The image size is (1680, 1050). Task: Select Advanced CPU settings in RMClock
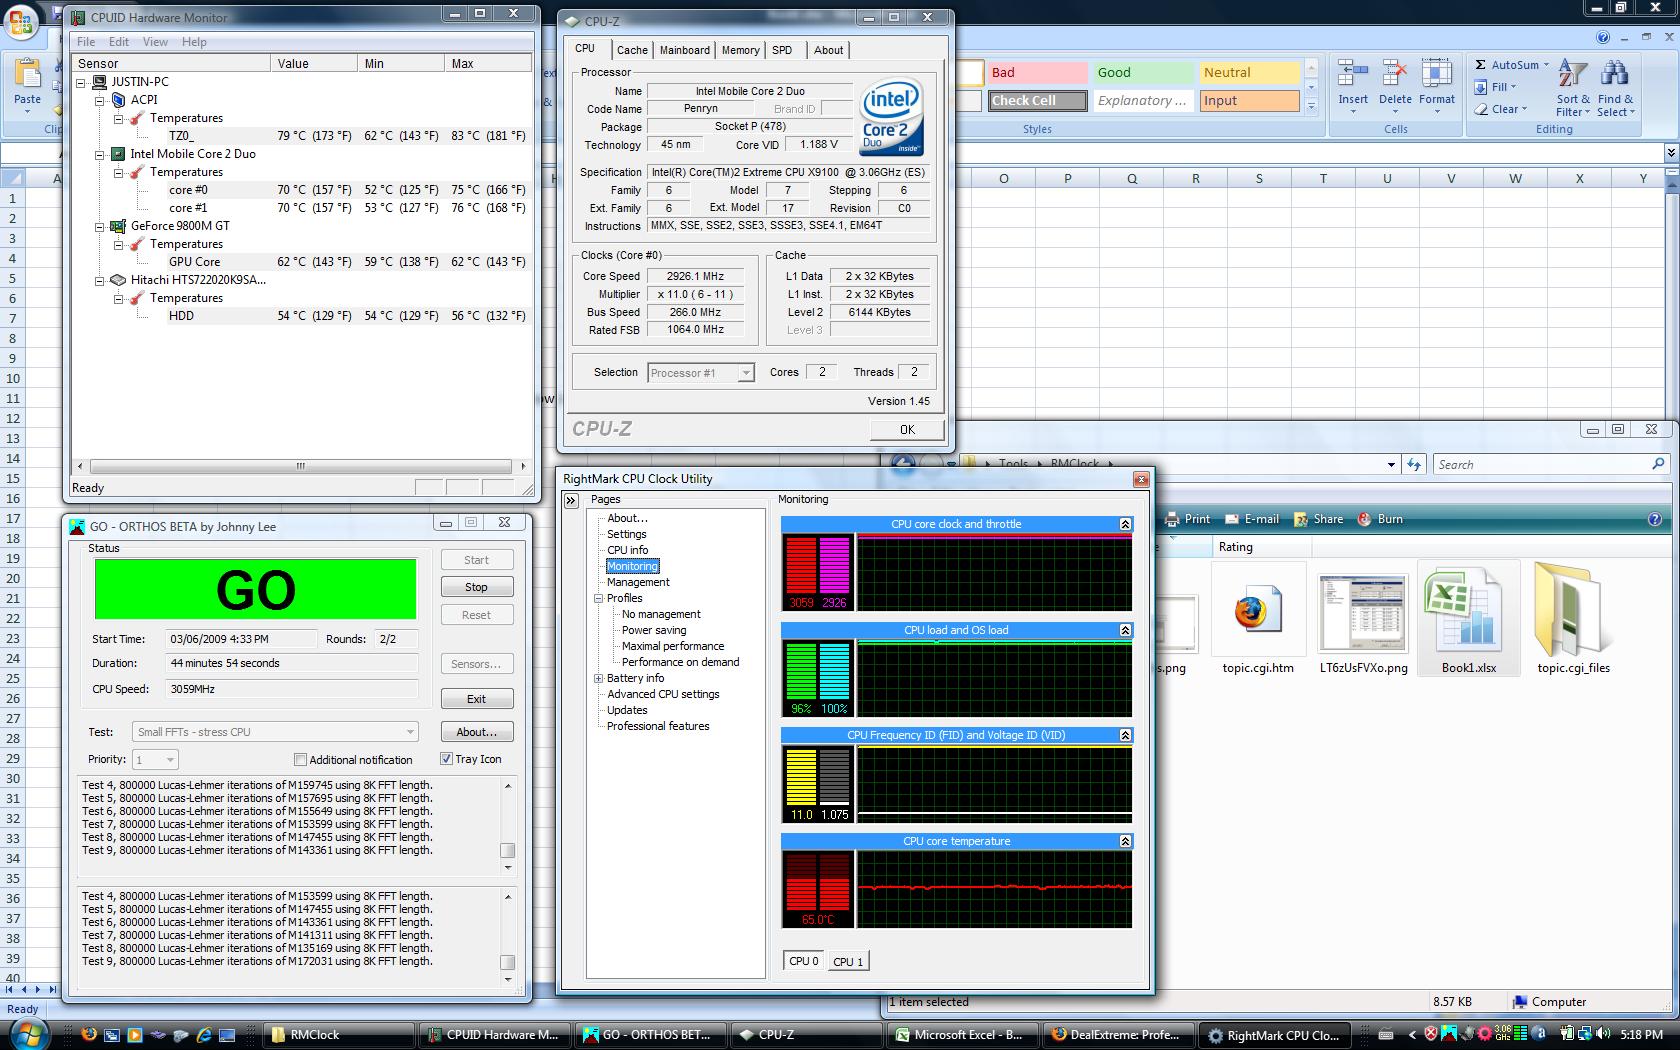pos(663,694)
